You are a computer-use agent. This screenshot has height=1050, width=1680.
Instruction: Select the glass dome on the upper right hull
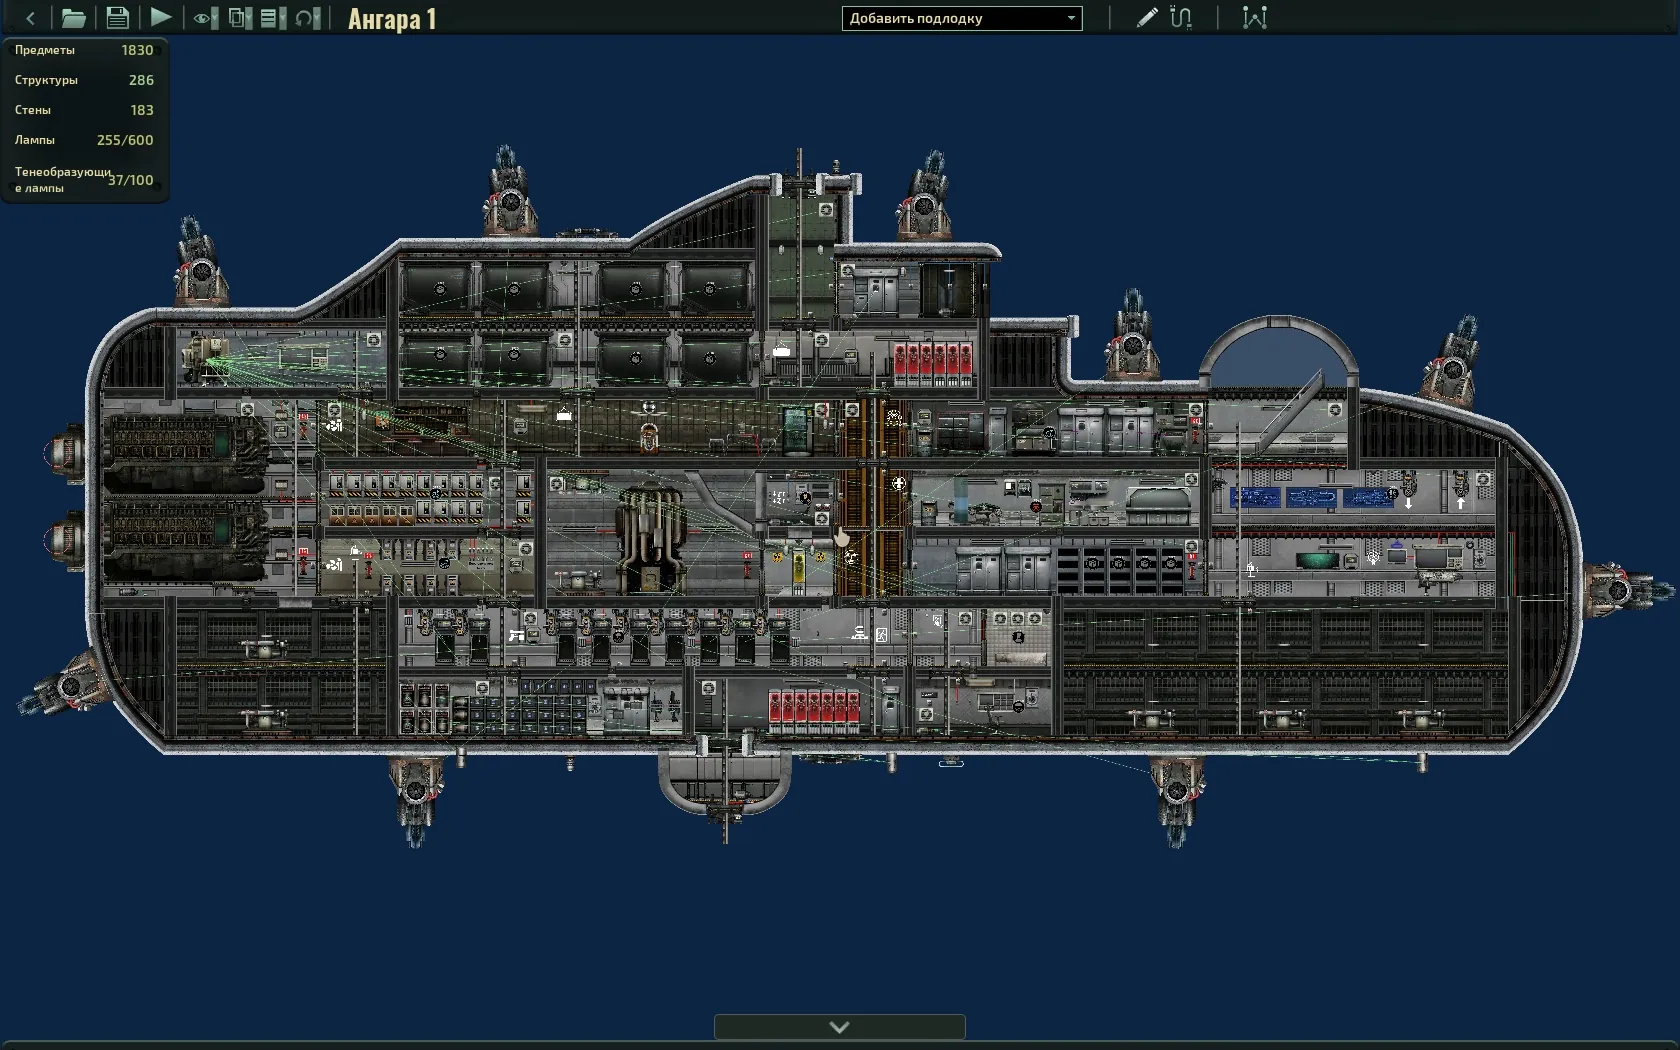tap(1276, 352)
